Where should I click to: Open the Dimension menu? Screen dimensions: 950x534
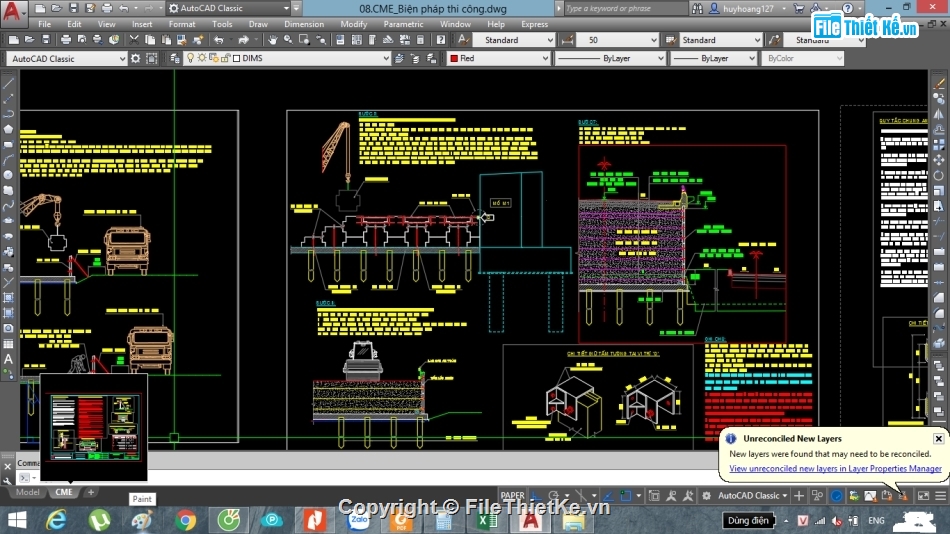pyautogui.click(x=304, y=24)
